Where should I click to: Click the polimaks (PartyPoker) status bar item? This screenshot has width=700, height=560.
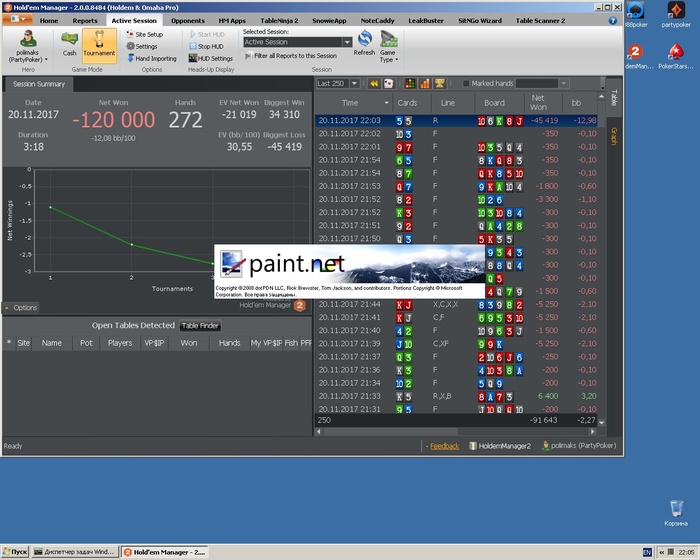(x=579, y=446)
